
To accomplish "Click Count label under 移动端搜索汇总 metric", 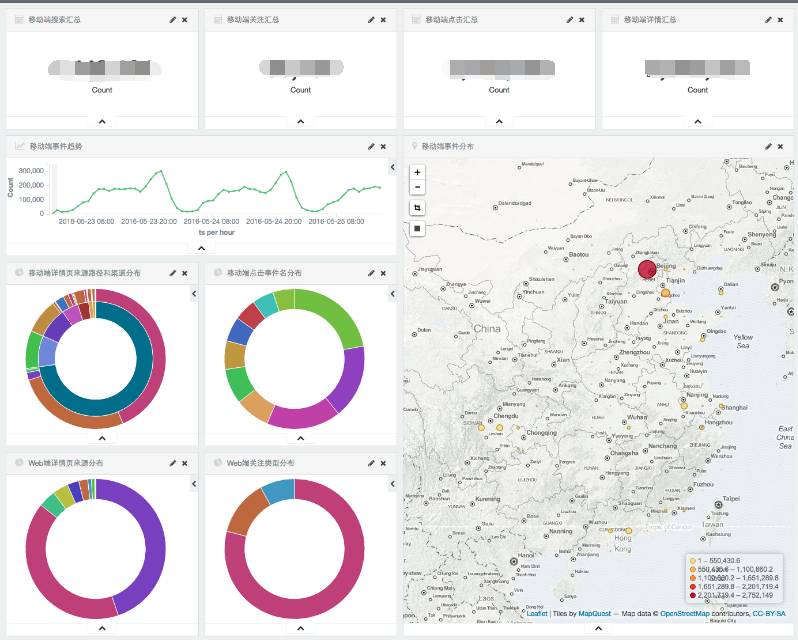I will 102,90.
